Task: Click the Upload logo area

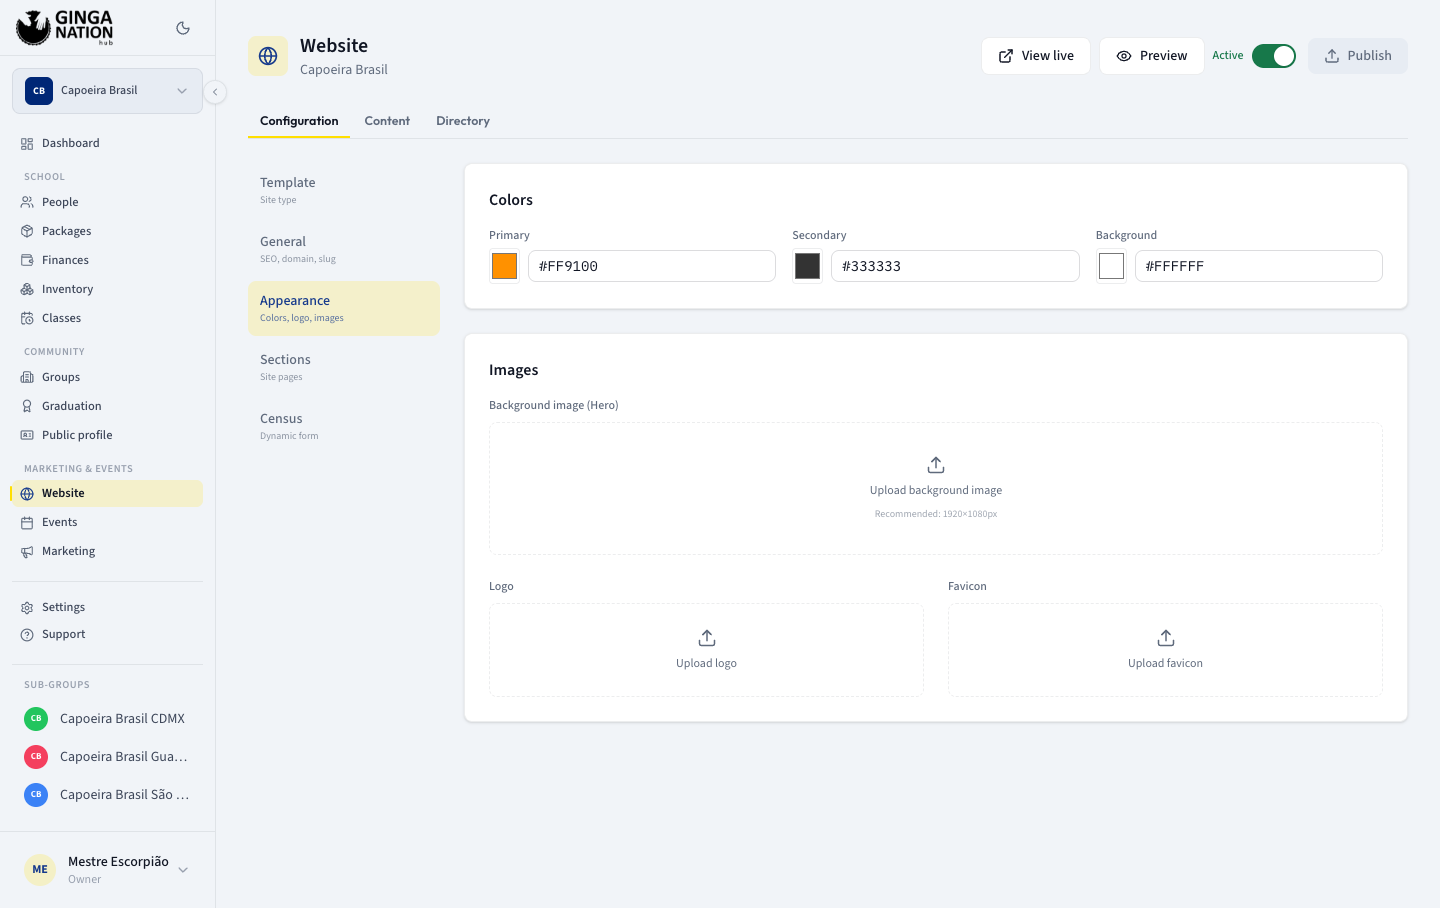Action: click(706, 650)
